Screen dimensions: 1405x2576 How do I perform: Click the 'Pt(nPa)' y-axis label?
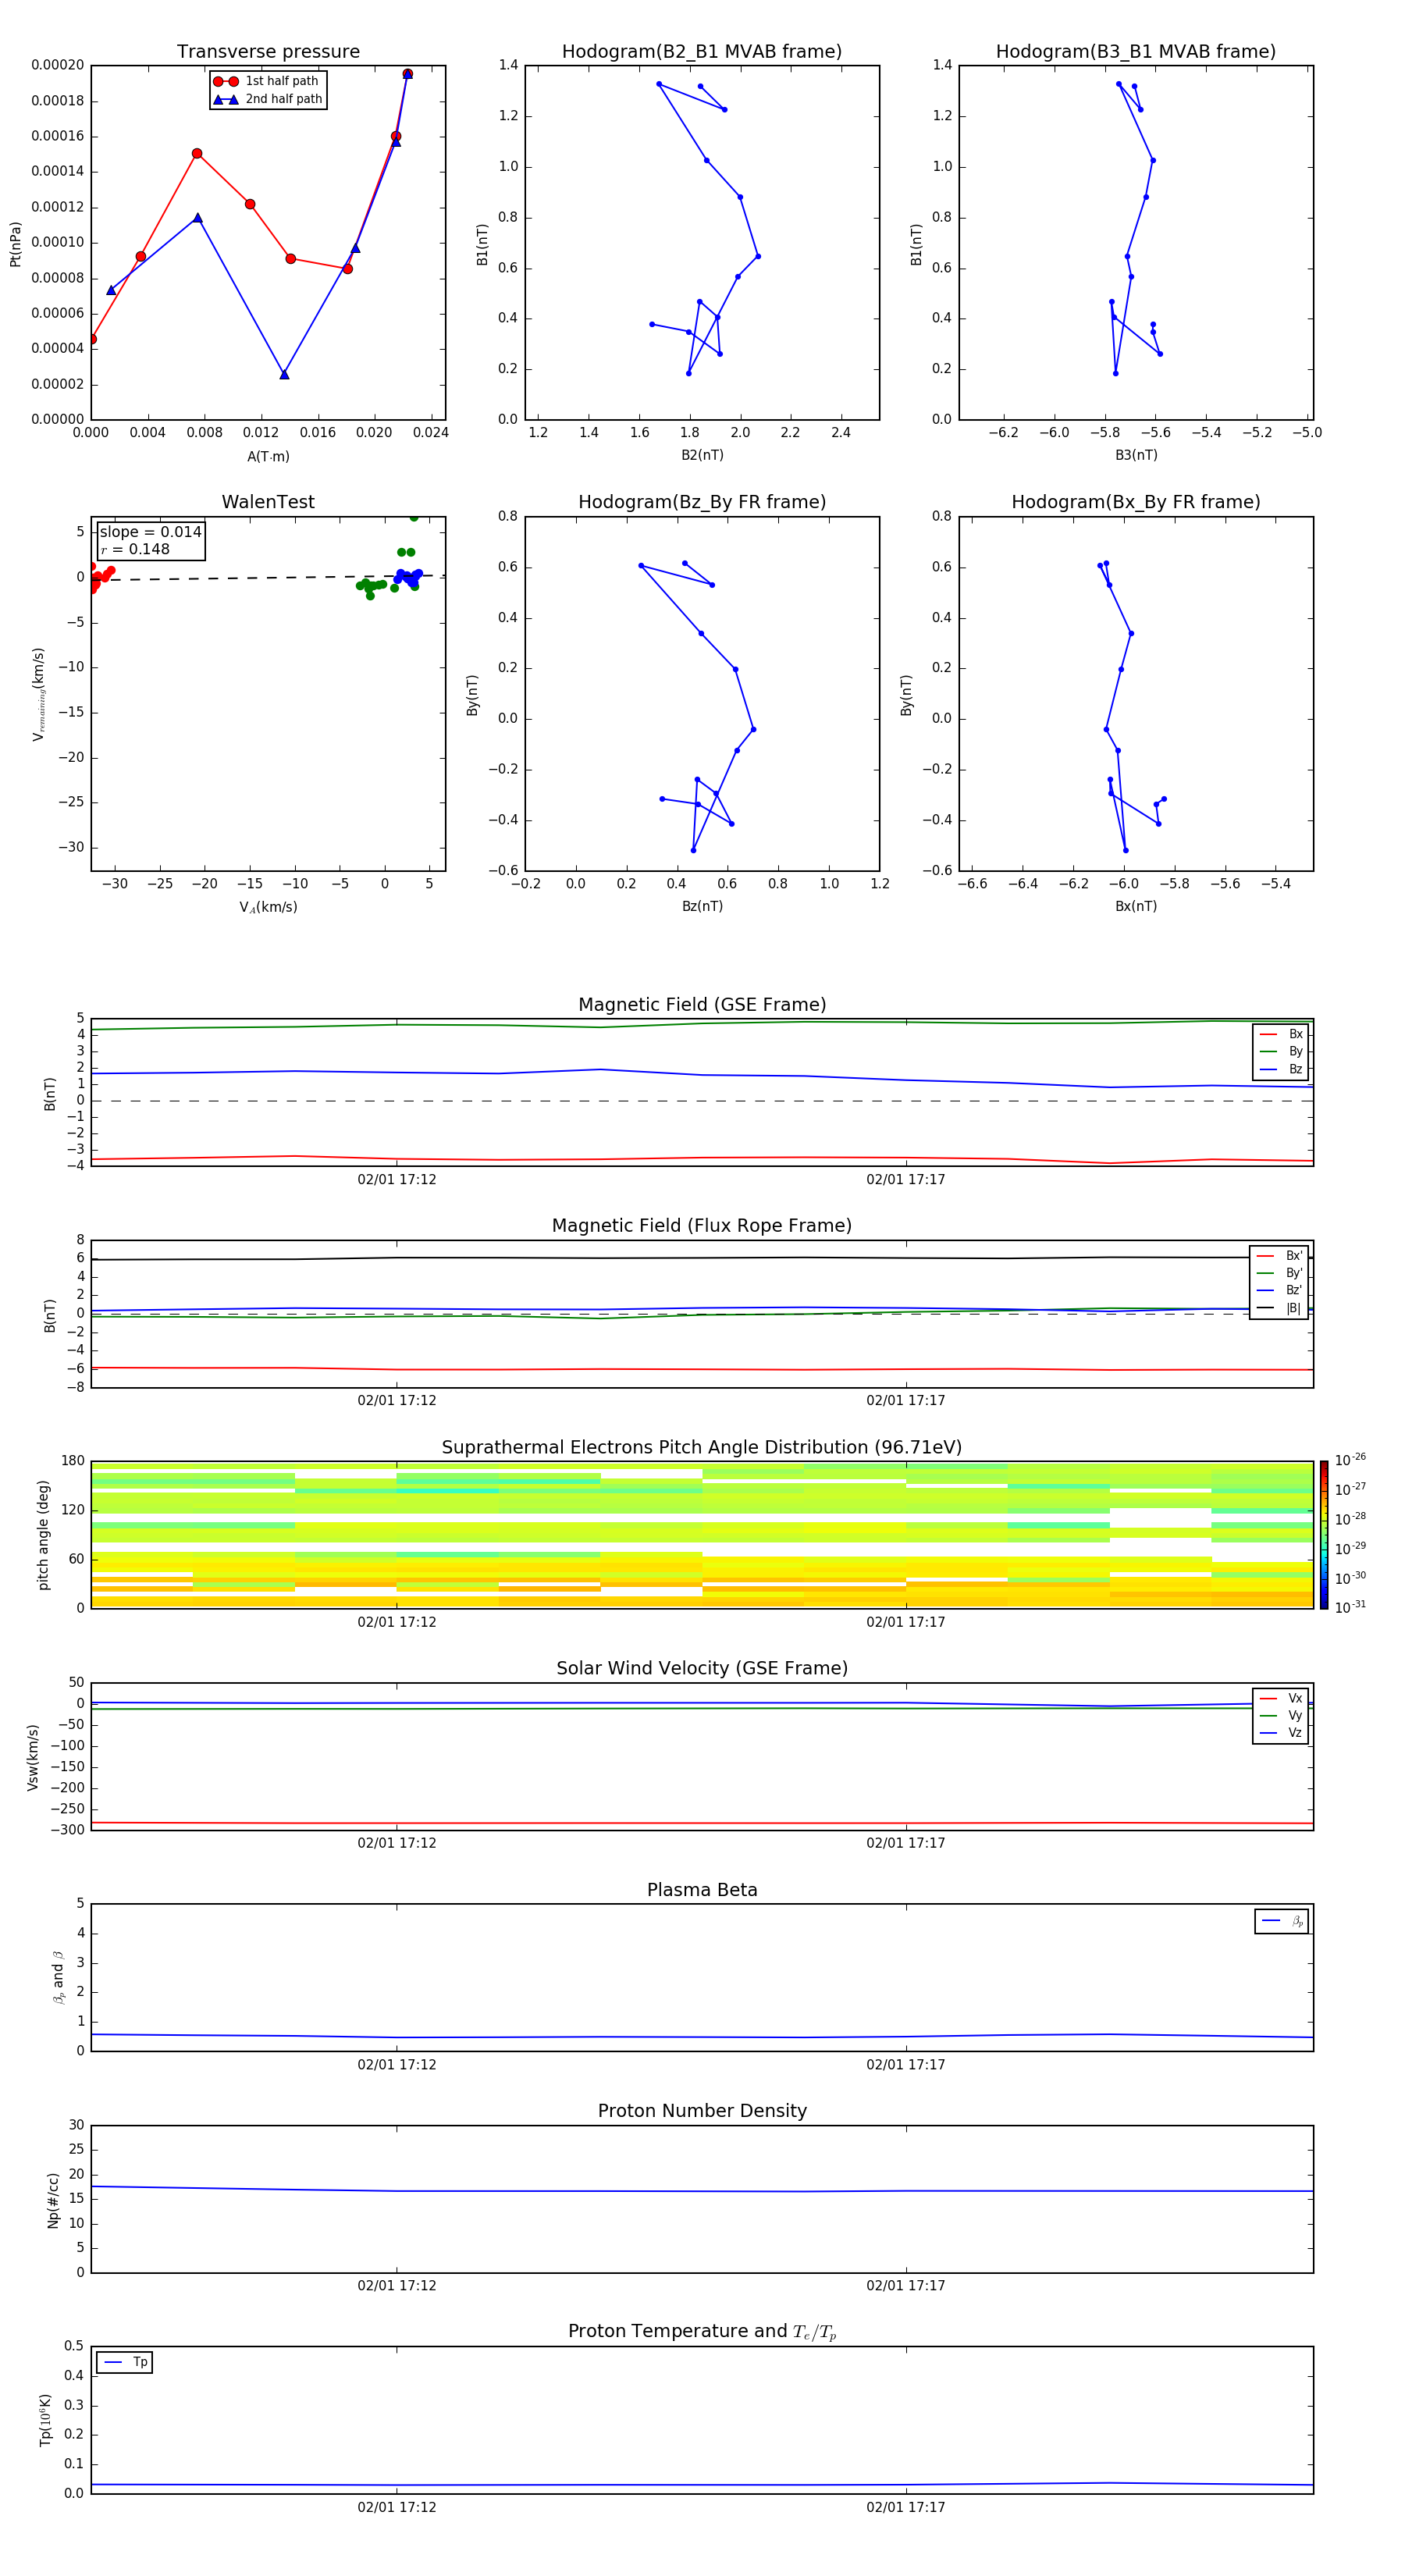click(15, 243)
